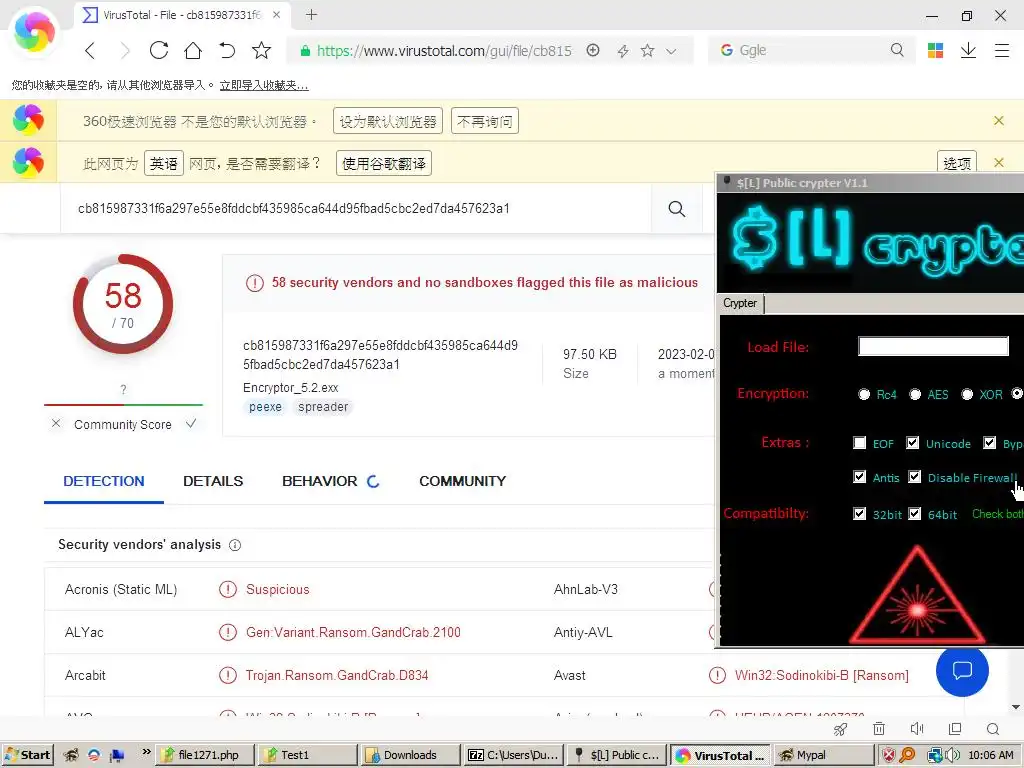Click the Crypter tab in crypter window
This screenshot has width=1024, height=768.
(740, 303)
